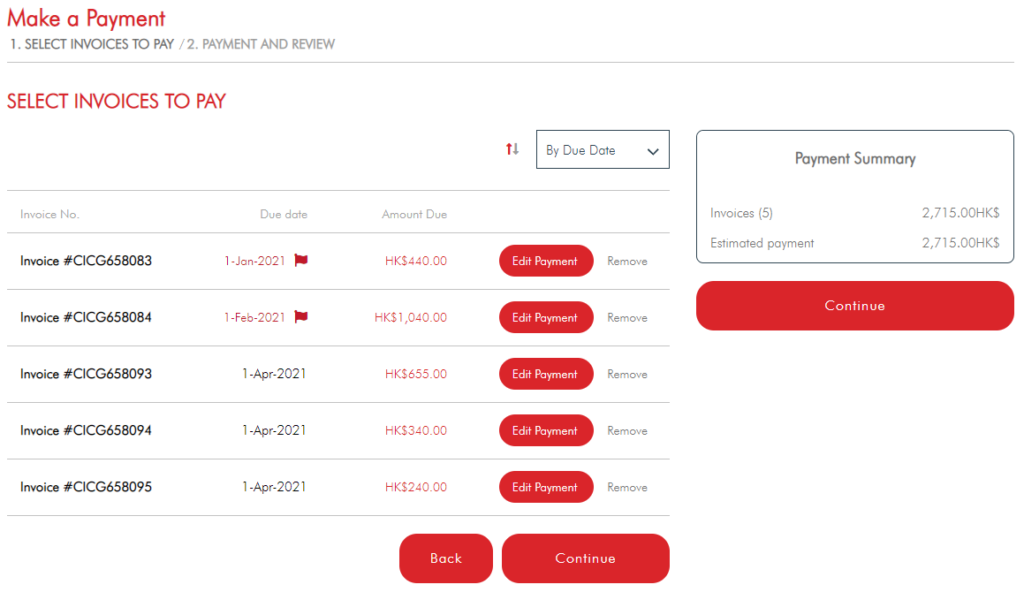The width and height of the screenshot is (1024, 615).
Task: Click overdue flag icon beside 1-Feb-2021
Action: tap(301, 317)
